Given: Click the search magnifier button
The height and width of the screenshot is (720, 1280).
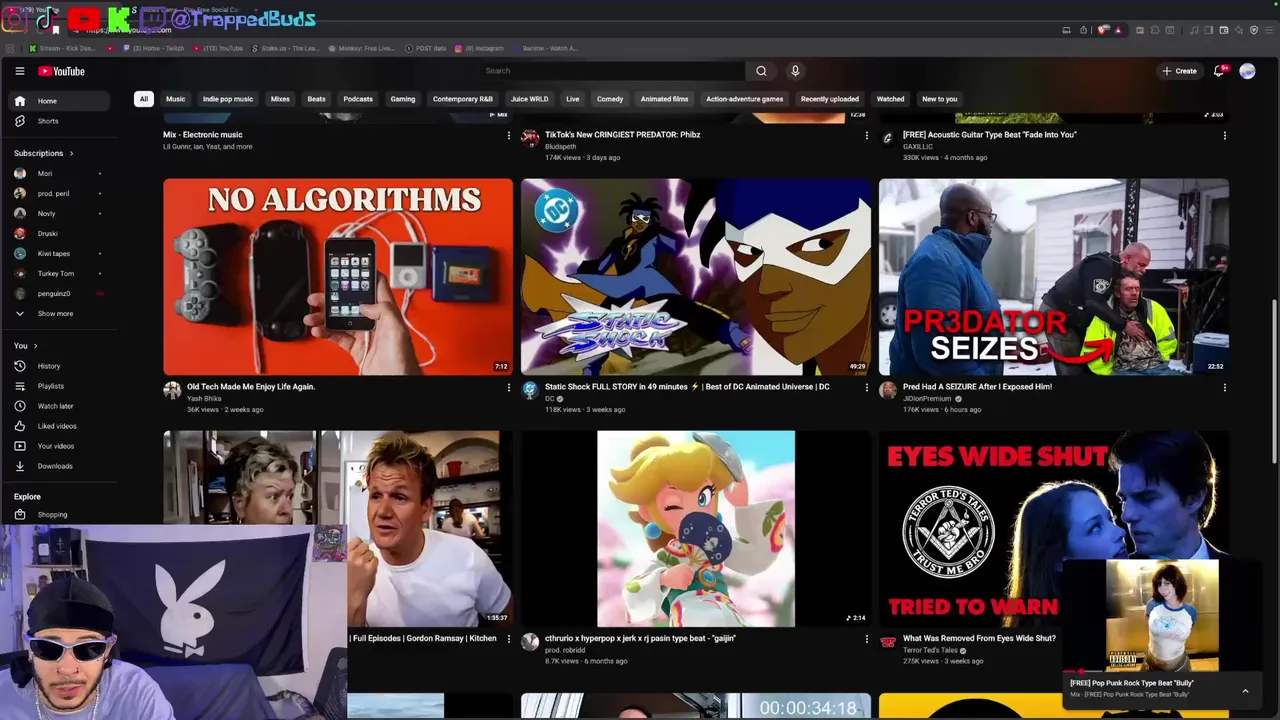Looking at the screenshot, I should (761, 71).
